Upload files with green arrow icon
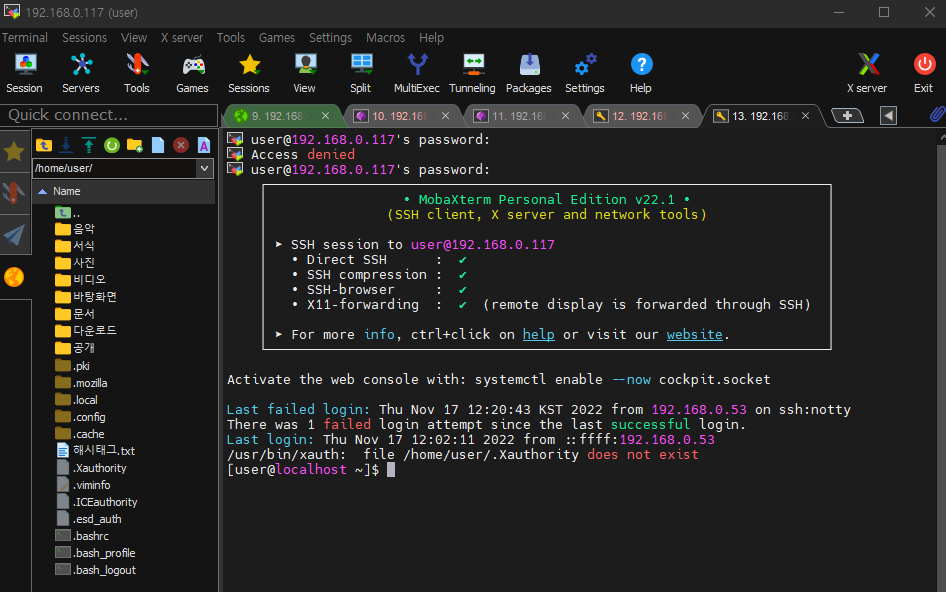The width and height of the screenshot is (946, 592). (89, 145)
